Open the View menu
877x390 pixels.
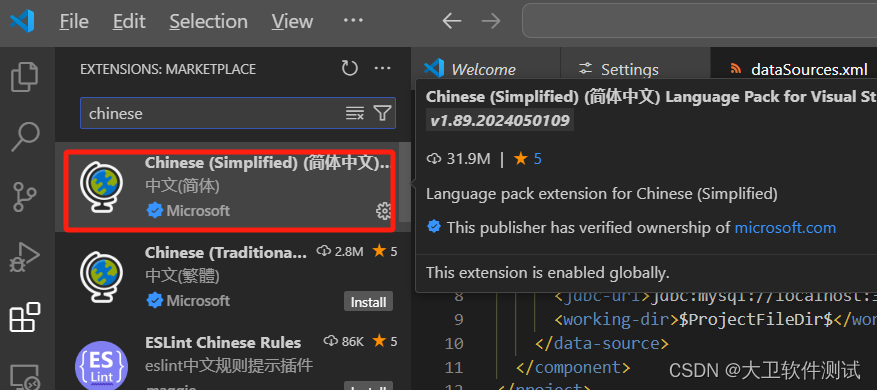click(293, 21)
